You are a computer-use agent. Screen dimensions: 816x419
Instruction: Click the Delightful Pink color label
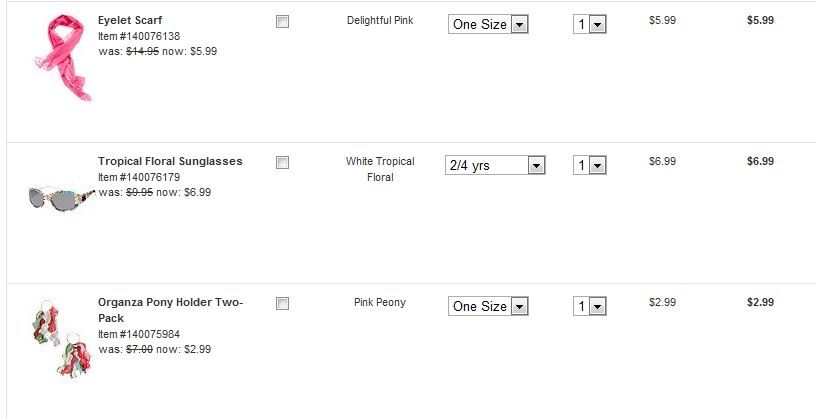[x=380, y=20]
